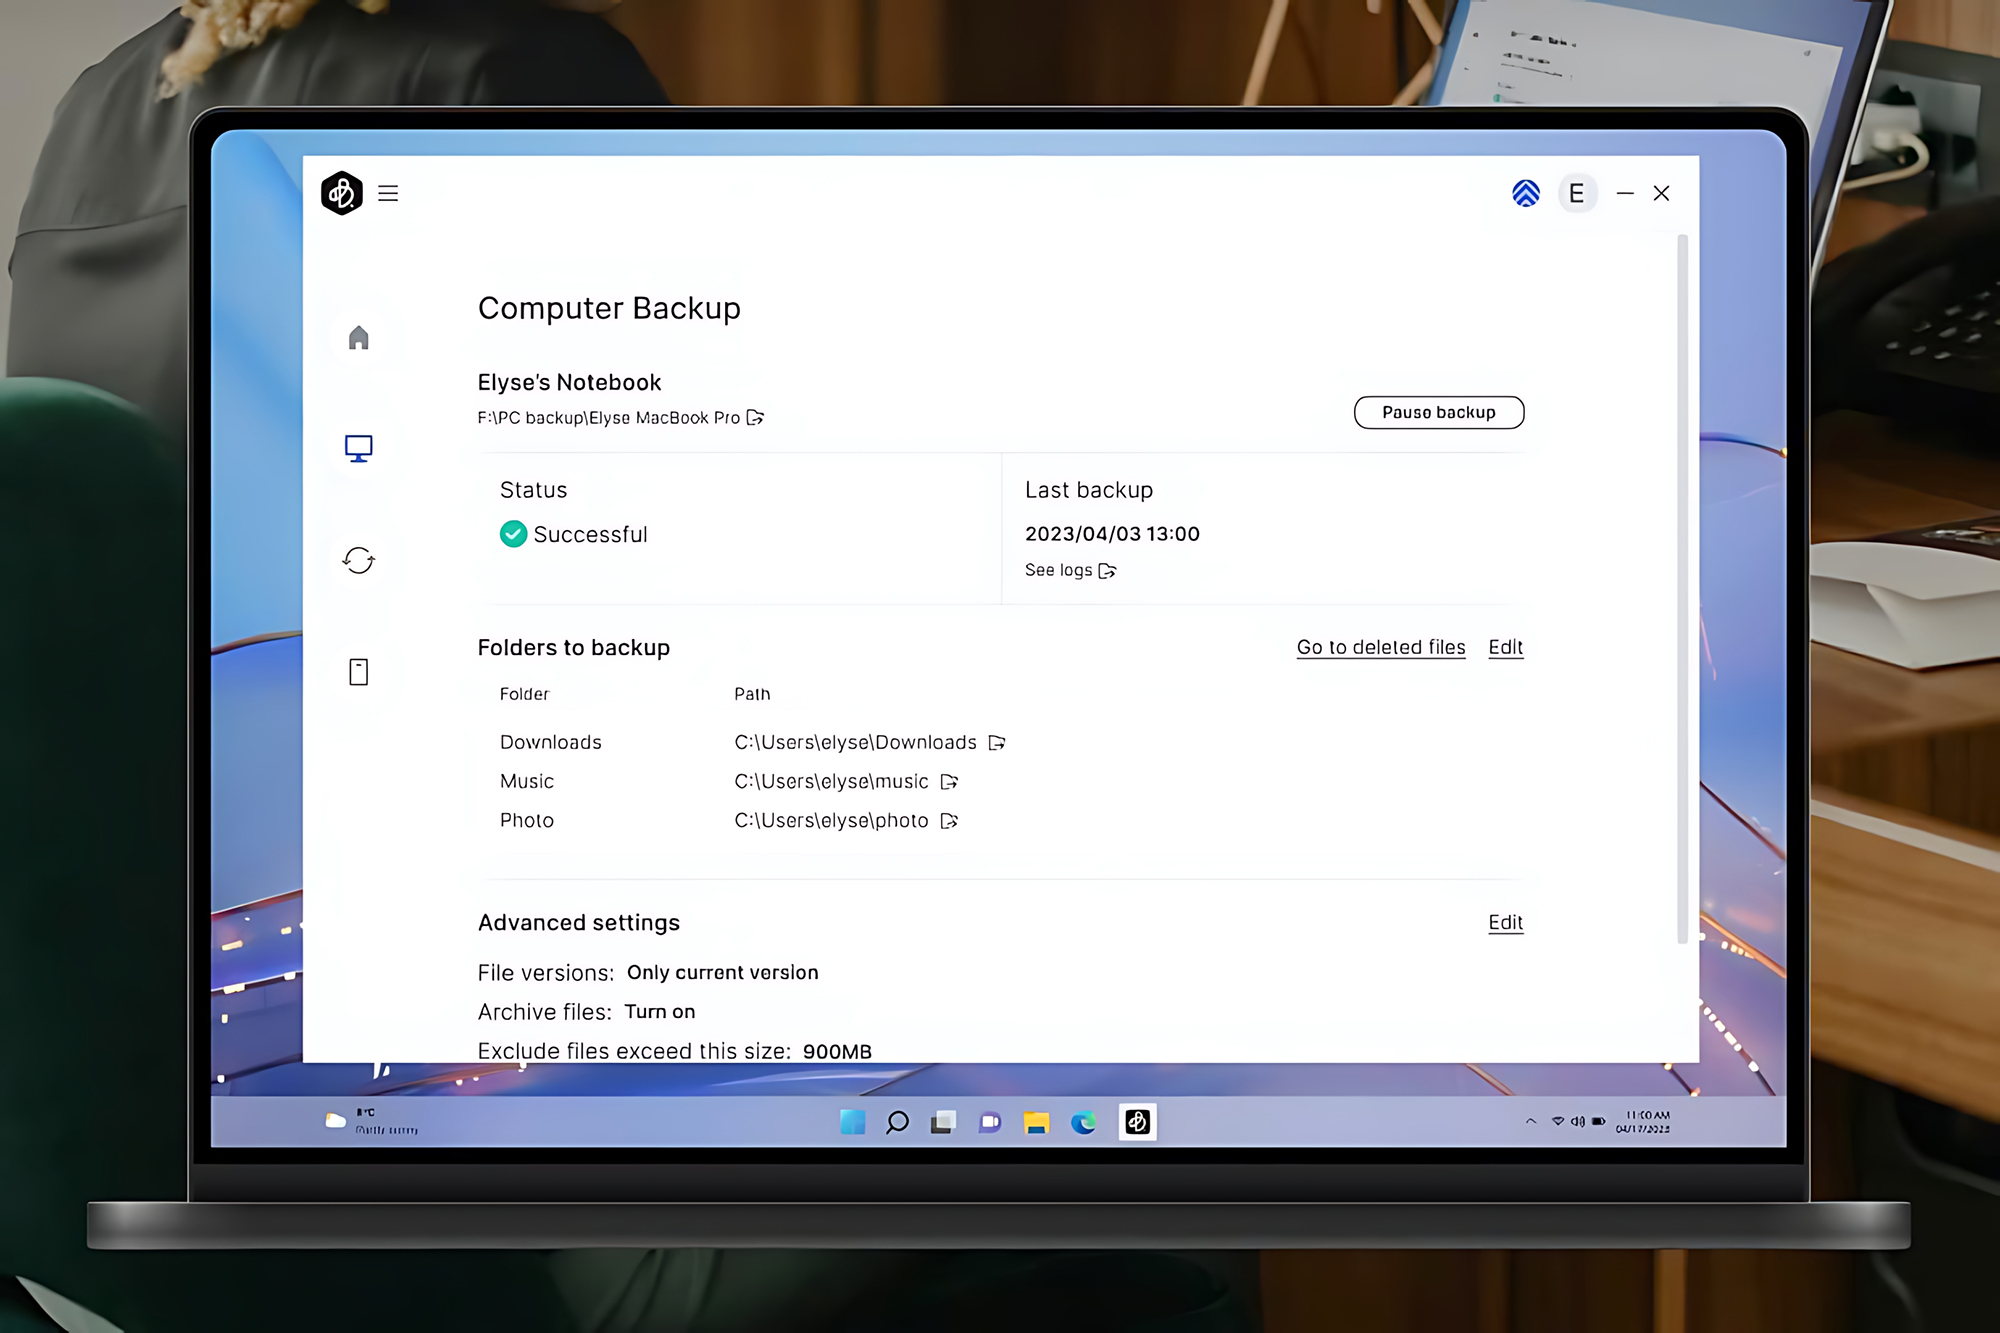
Task: Select Computer Backup monitor icon in sidebar
Action: click(359, 448)
